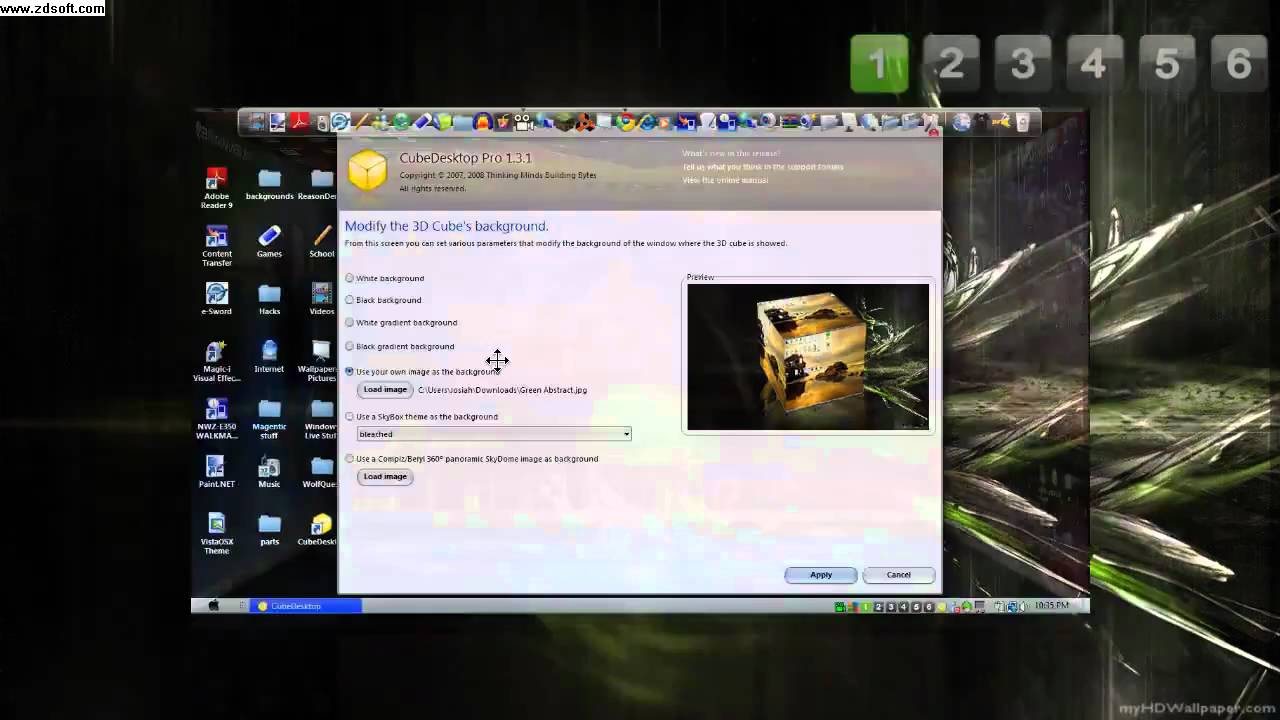The width and height of the screenshot is (1280, 720).
Task: Open the trash bin in the dock
Action: (x=1022, y=122)
